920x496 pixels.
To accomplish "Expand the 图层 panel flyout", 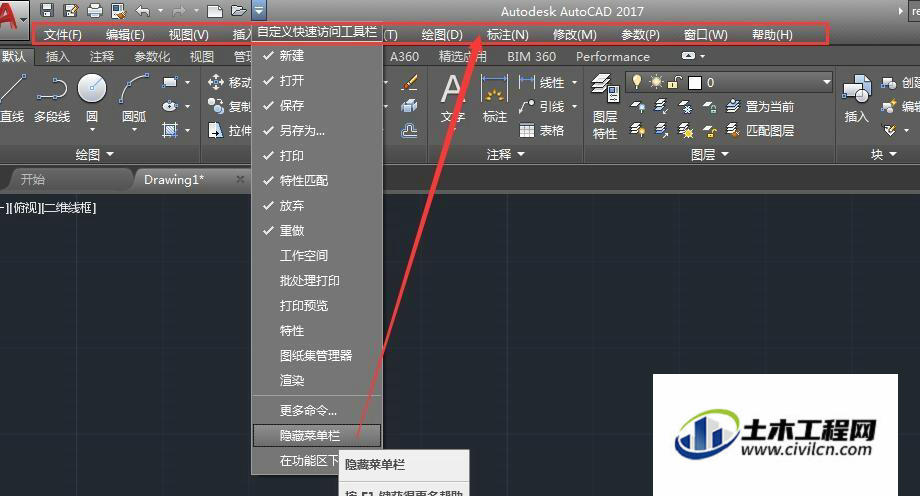I will tap(710, 154).
